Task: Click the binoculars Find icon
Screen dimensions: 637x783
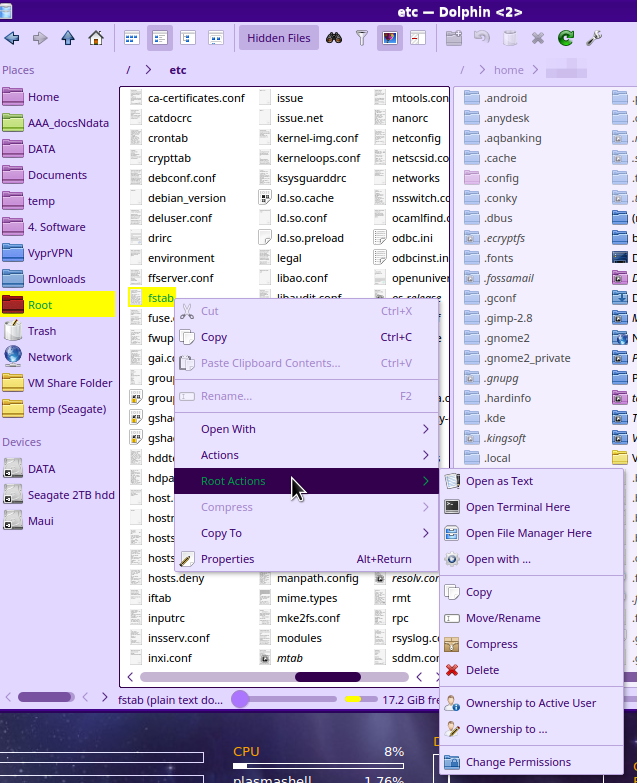Action: click(x=334, y=38)
